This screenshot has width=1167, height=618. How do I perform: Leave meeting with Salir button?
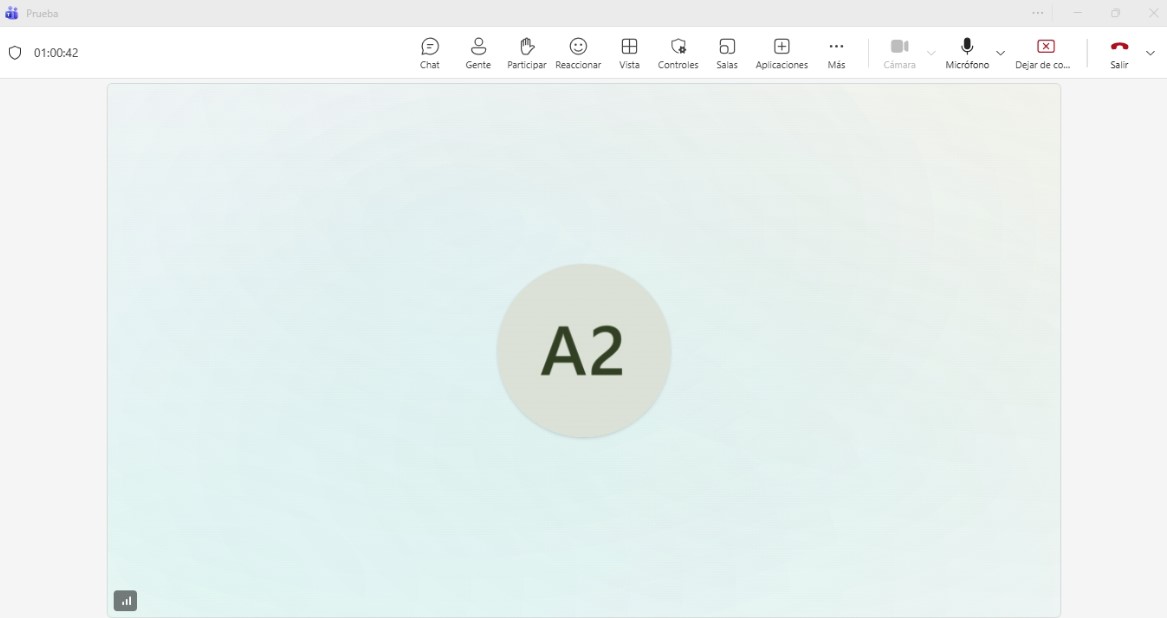point(1119,54)
